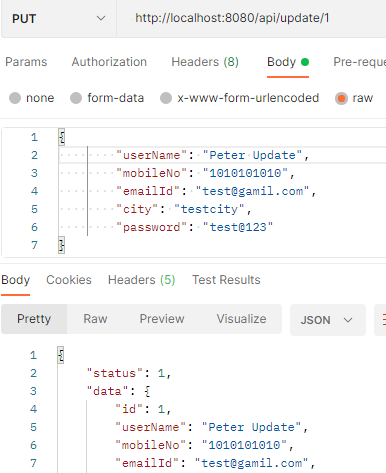Viewport: 386px width, 473px height.
Task: Switch response view to Raw
Action: tap(95, 319)
